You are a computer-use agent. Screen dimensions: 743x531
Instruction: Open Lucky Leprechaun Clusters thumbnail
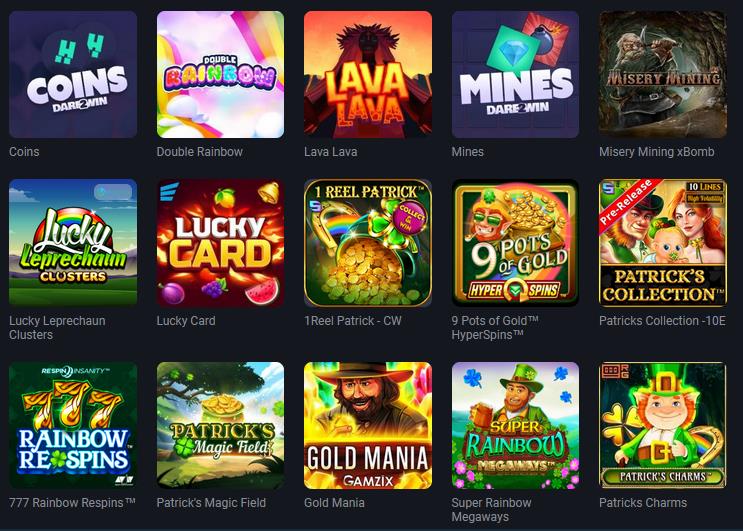click(x=73, y=243)
